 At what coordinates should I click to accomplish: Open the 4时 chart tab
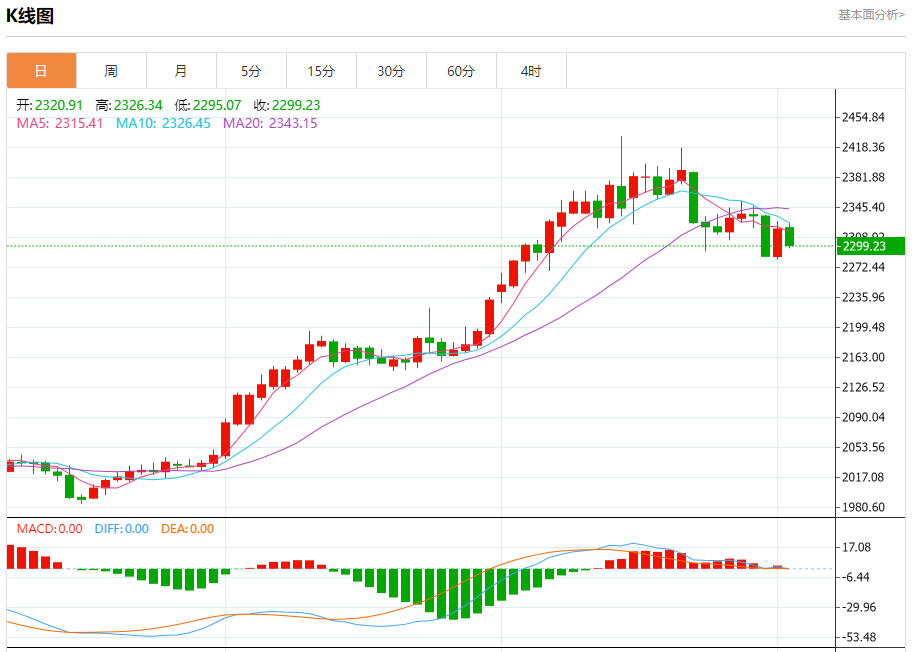click(532, 71)
